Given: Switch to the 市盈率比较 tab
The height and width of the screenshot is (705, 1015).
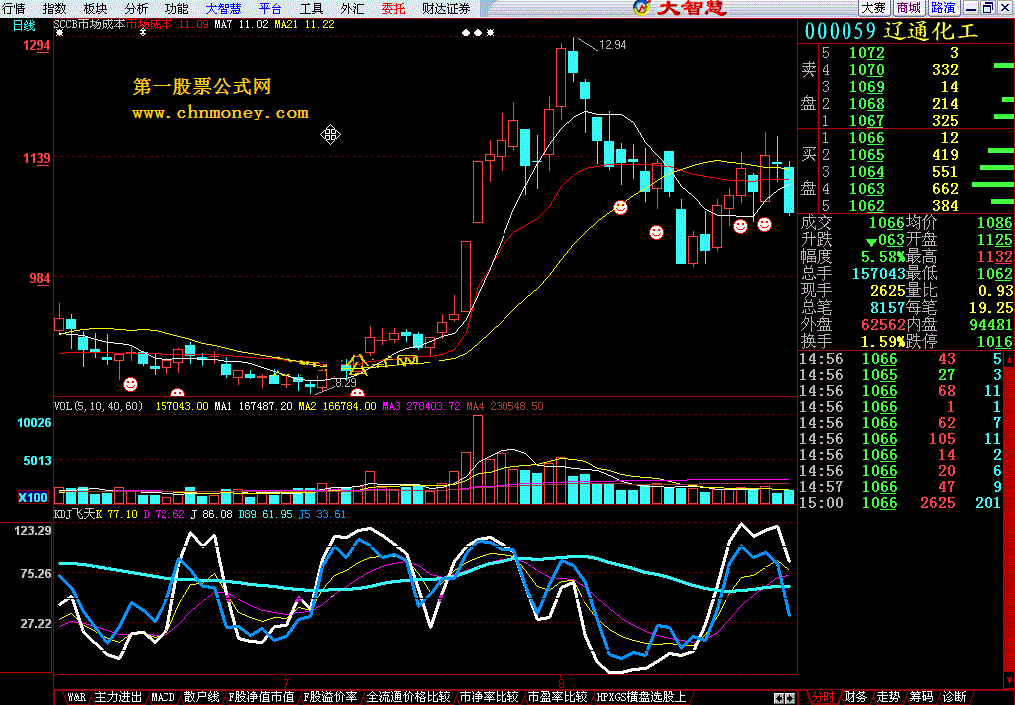Looking at the screenshot, I should (x=557, y=697).
